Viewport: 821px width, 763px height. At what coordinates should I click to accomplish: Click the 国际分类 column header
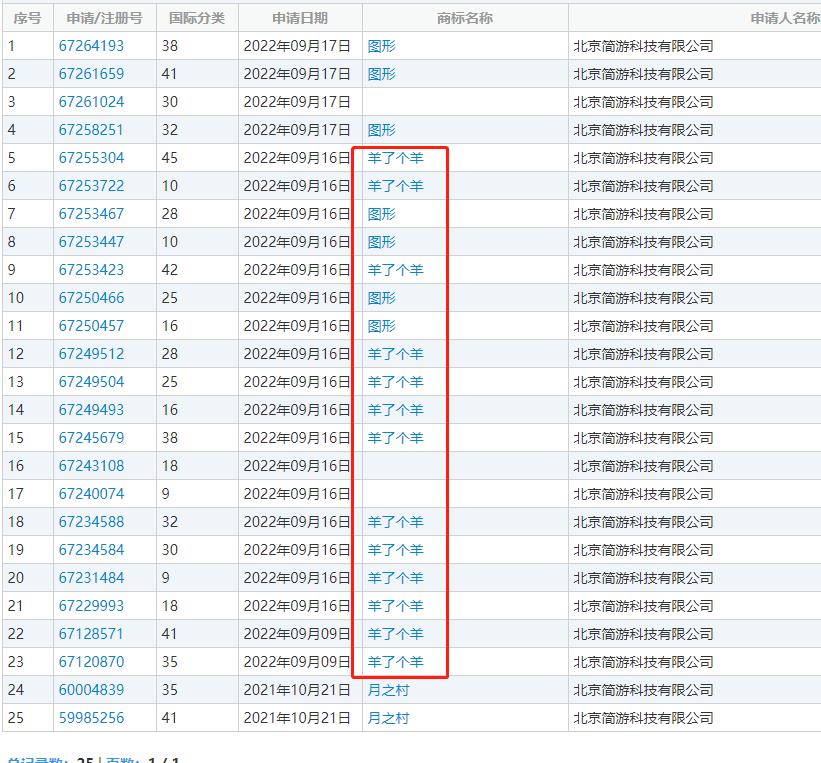coord(197,18)
